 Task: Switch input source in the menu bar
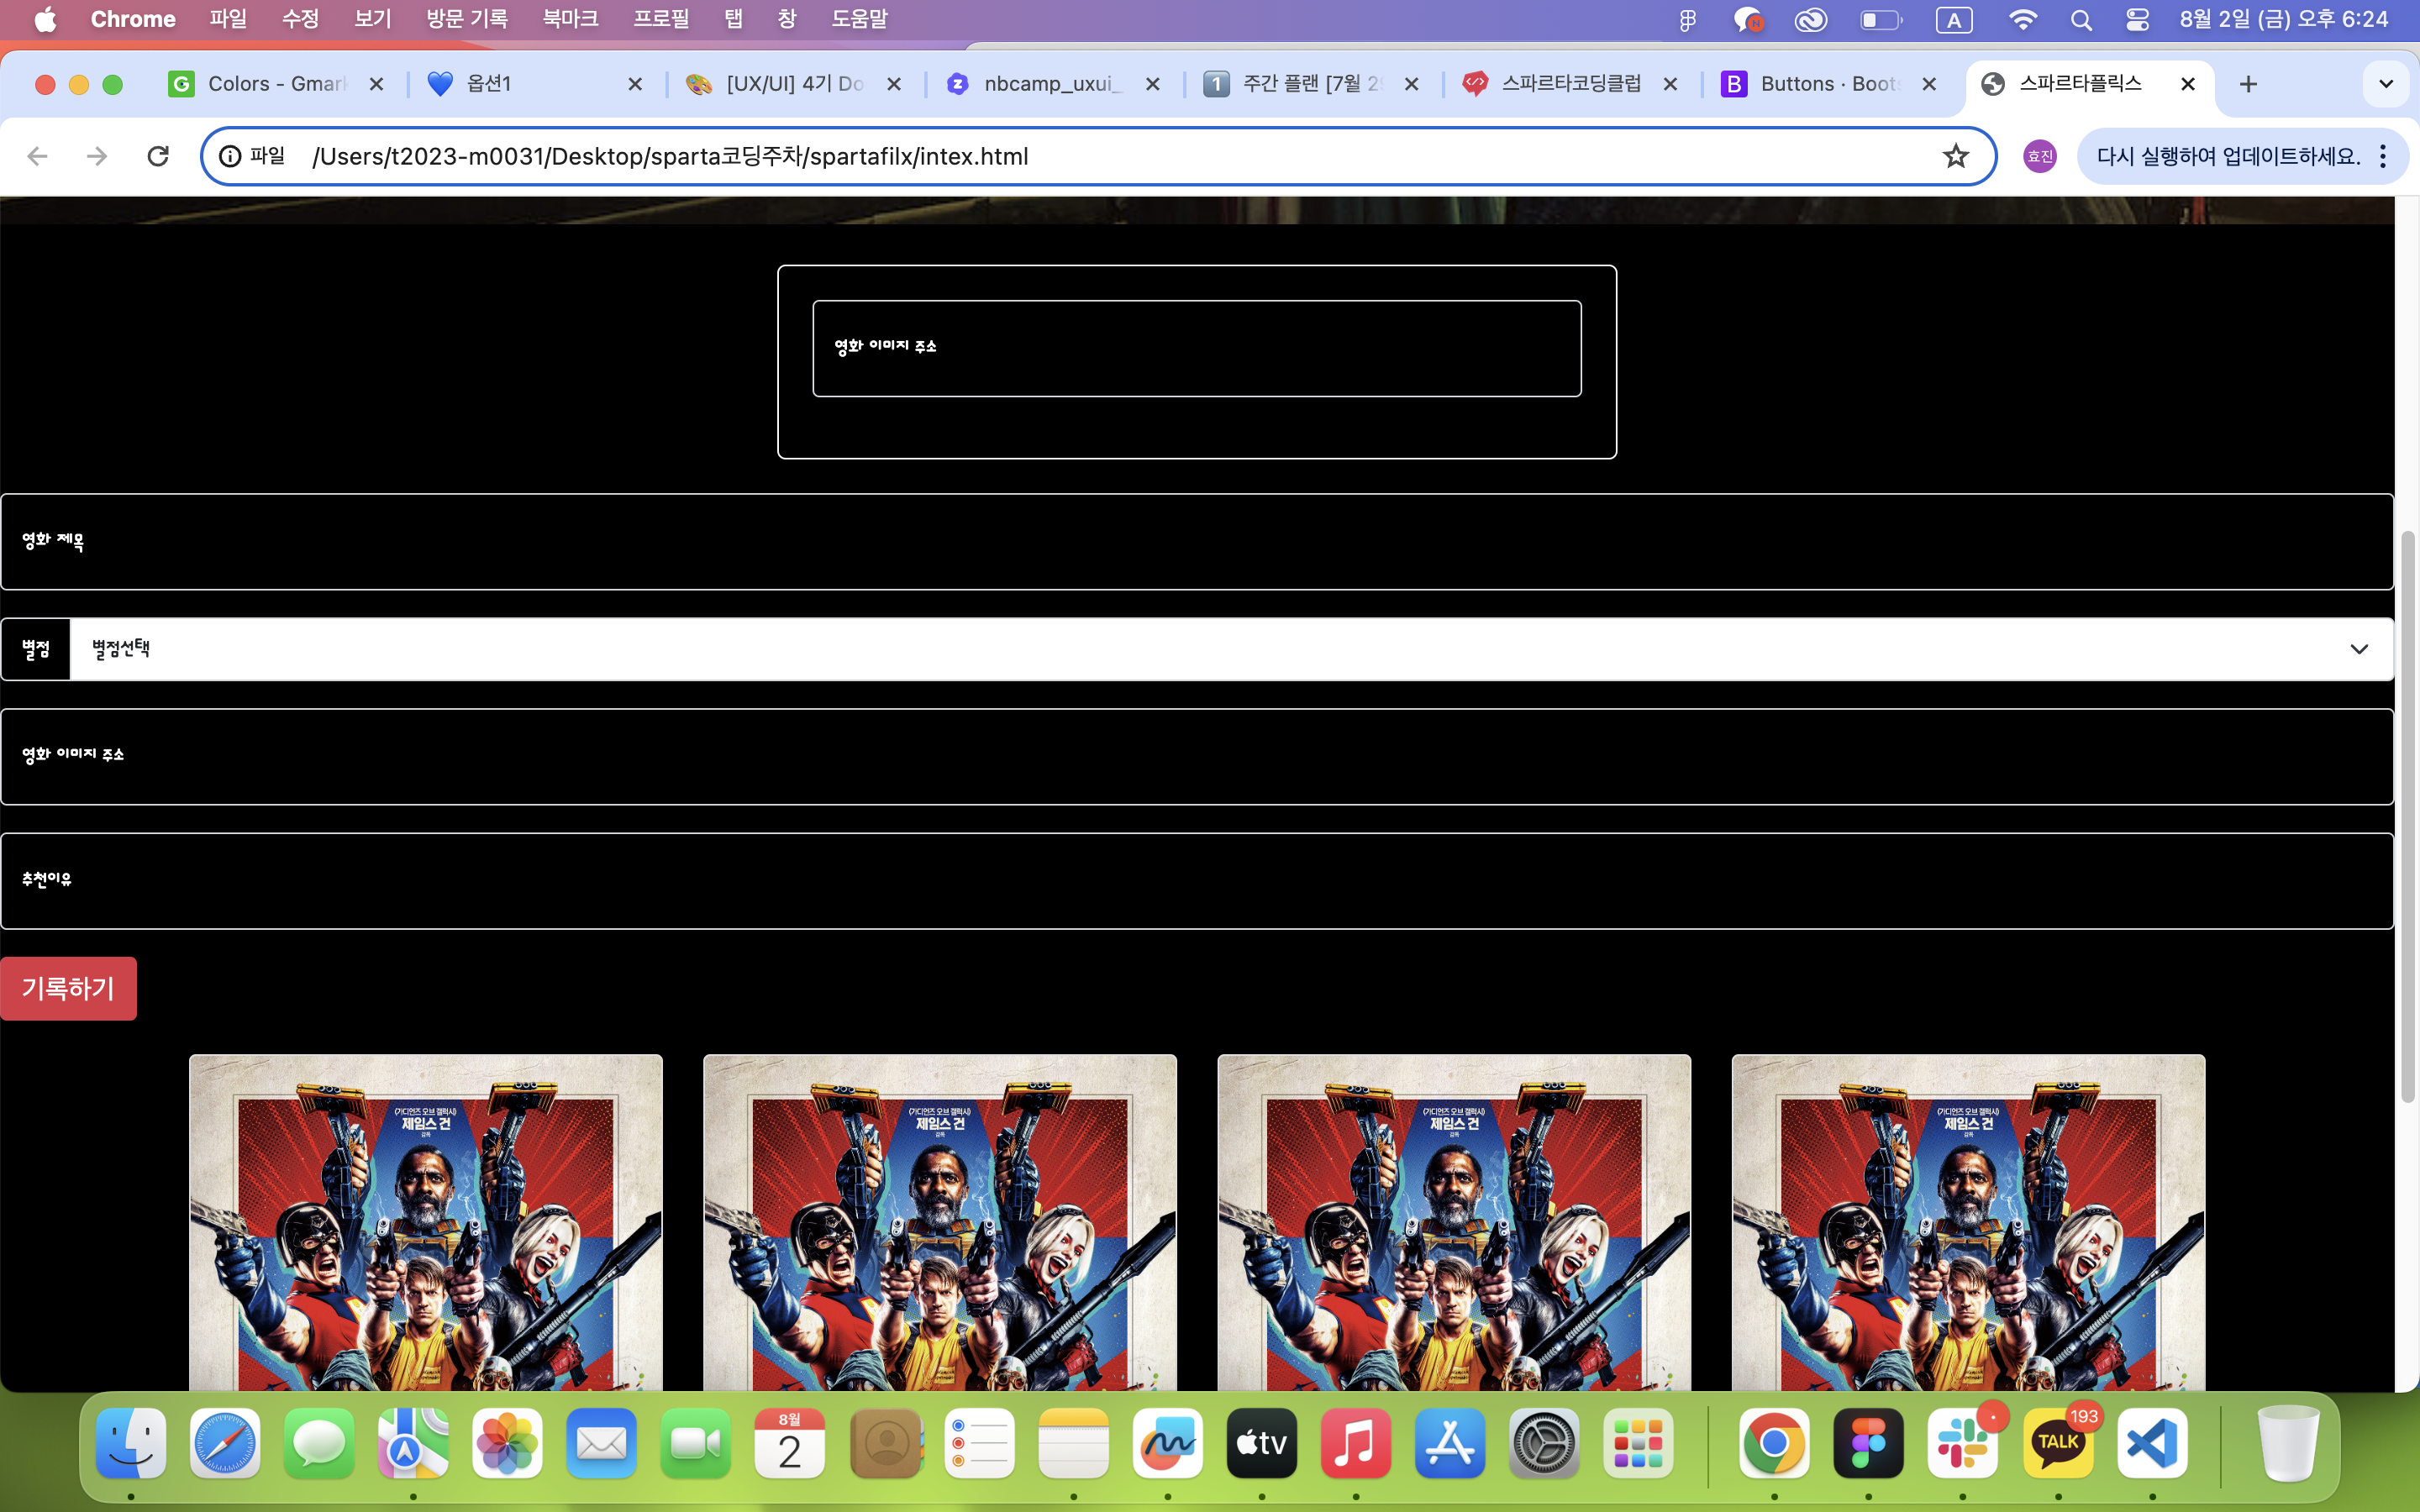click(1954, 20)
